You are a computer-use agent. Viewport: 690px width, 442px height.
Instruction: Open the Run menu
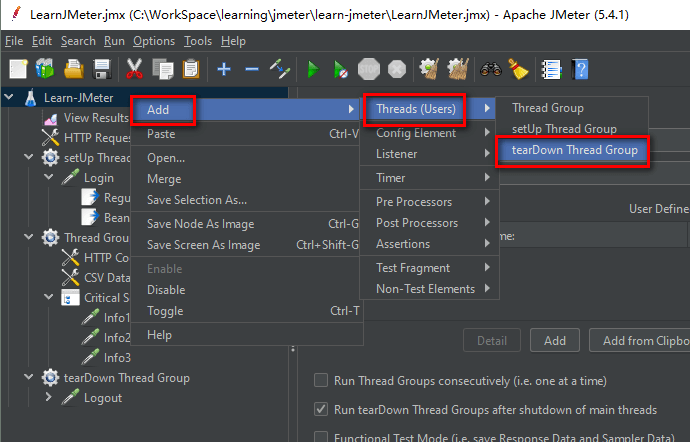point(114,41)
